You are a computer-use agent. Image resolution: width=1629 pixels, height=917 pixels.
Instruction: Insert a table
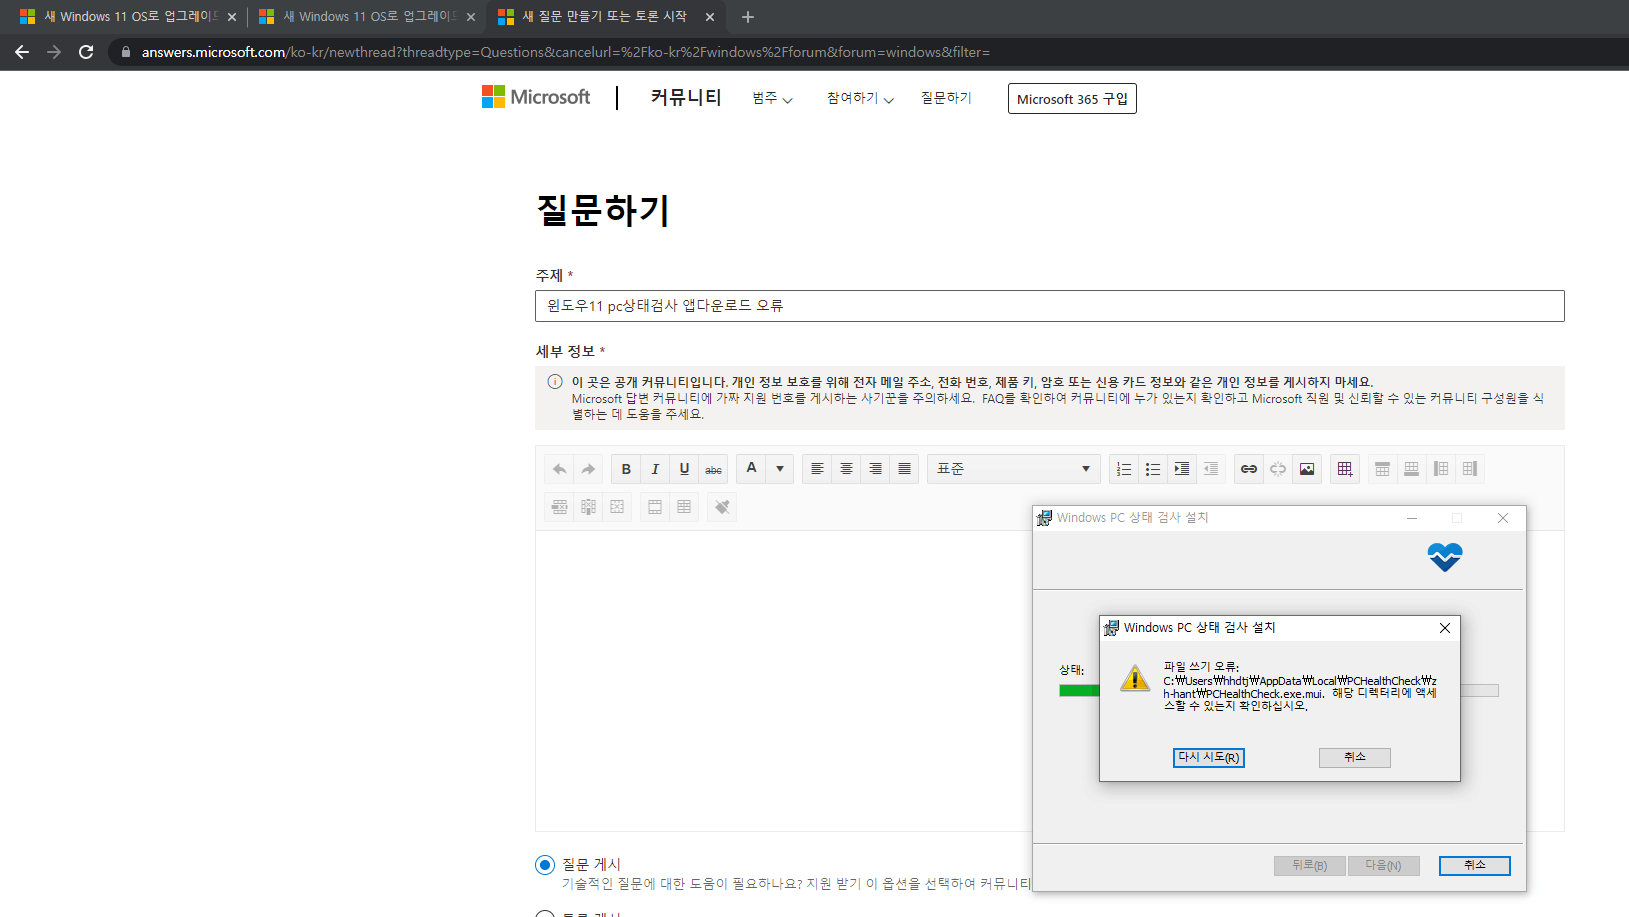pos(1345,469)
